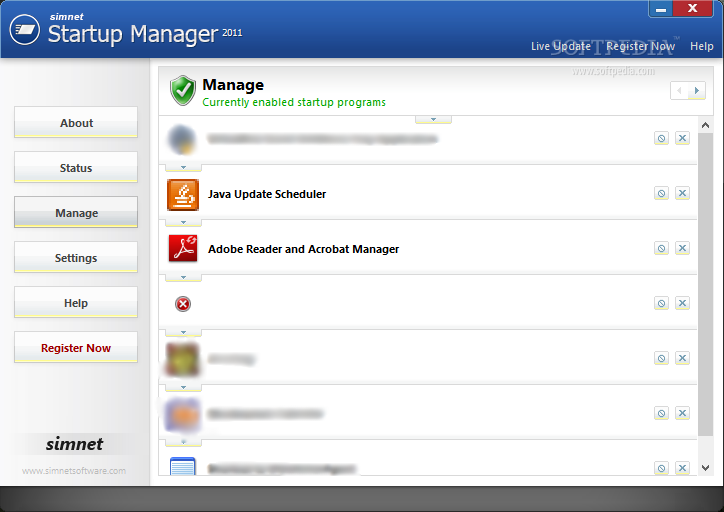
Task: Open the Settings section
Action: click(x=76, y=257)
